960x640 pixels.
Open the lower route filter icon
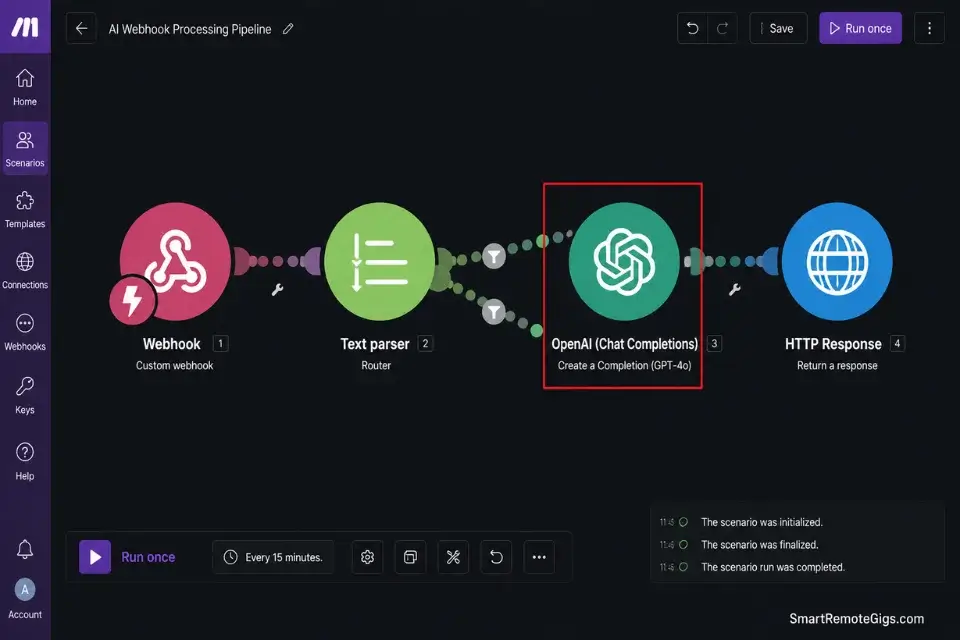pyautogui.click(x=493, y=312)
